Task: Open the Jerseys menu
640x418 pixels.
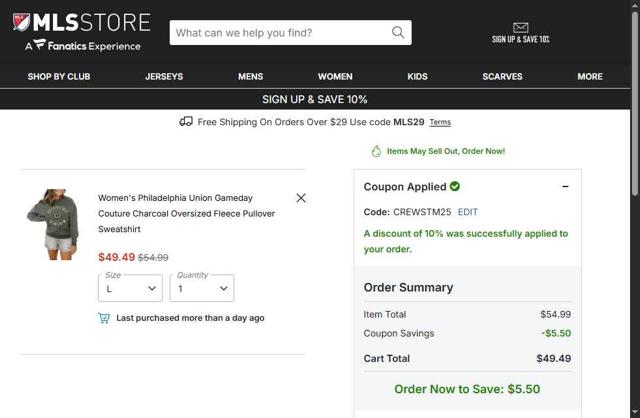Action: pos(164,76)
